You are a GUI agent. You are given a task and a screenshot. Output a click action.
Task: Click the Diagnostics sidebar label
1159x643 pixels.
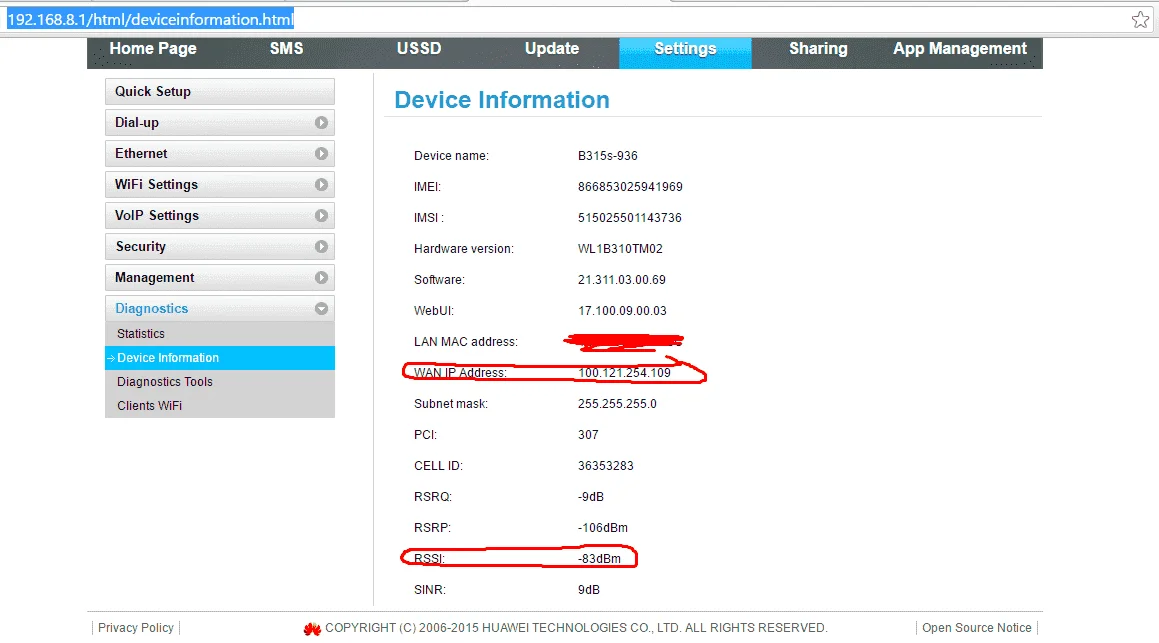click(x=152, y=309)
